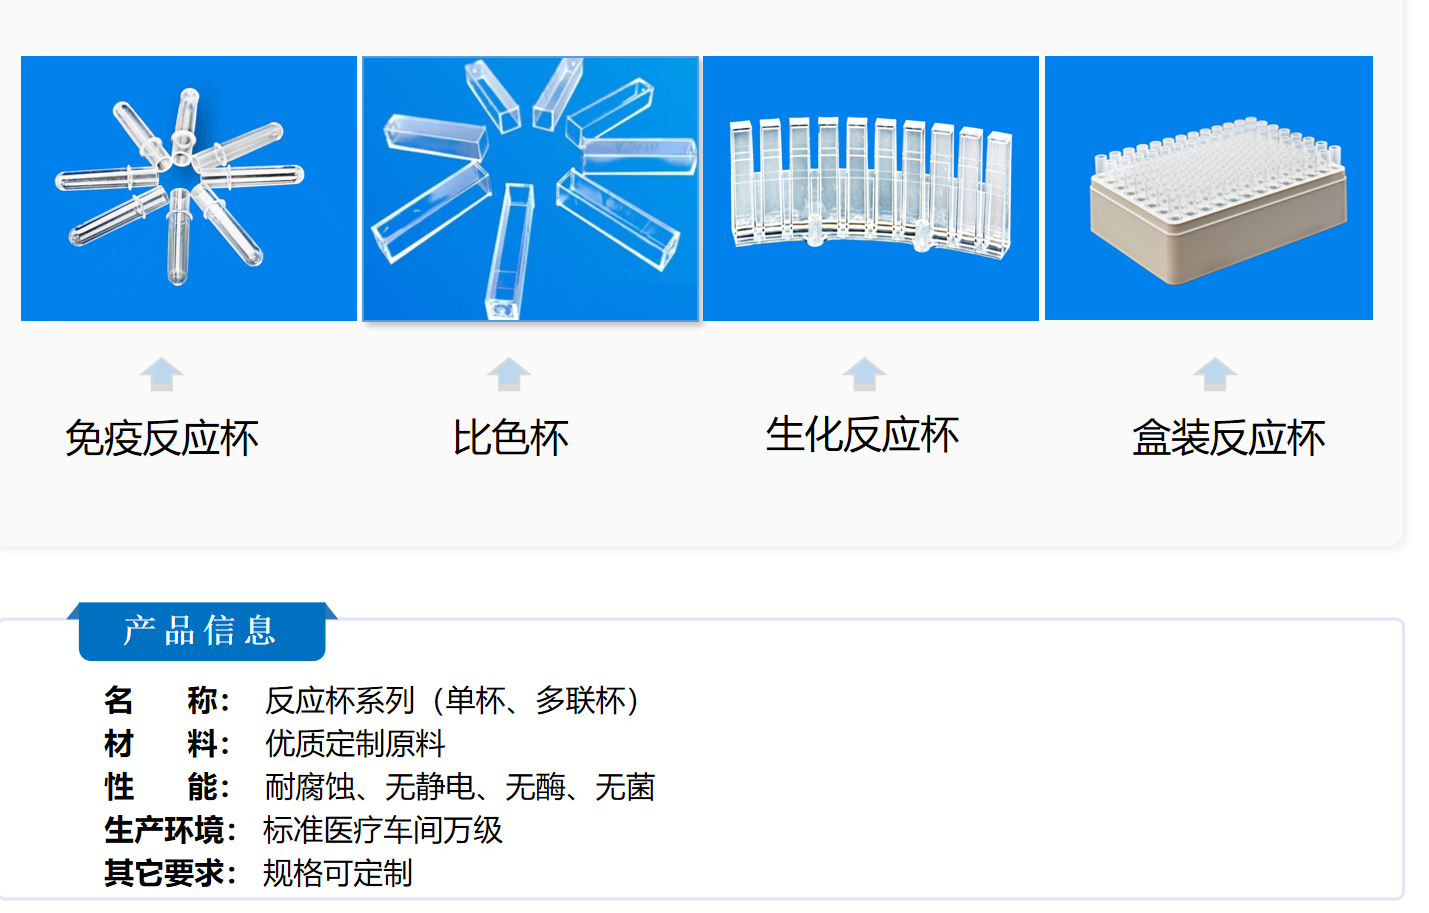The height and width of the screenshot is (913, 1429).
Task: Click the environment text 标准医疗车间万级
Action: pos(383,830)
